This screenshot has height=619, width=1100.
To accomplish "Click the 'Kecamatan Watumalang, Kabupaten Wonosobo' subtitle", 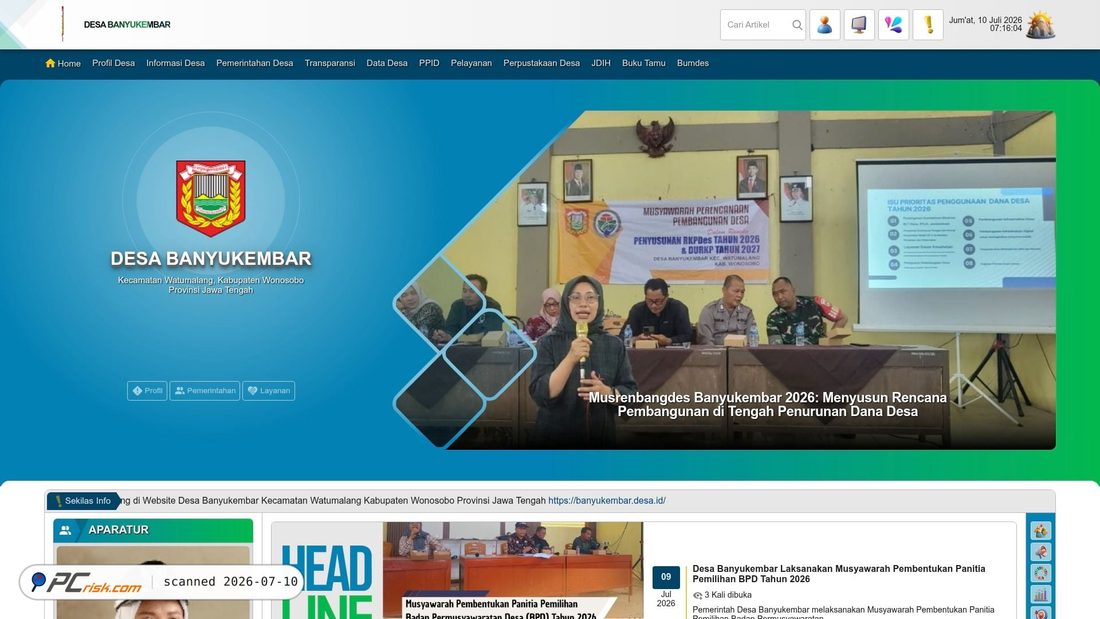I will (210, 280).
